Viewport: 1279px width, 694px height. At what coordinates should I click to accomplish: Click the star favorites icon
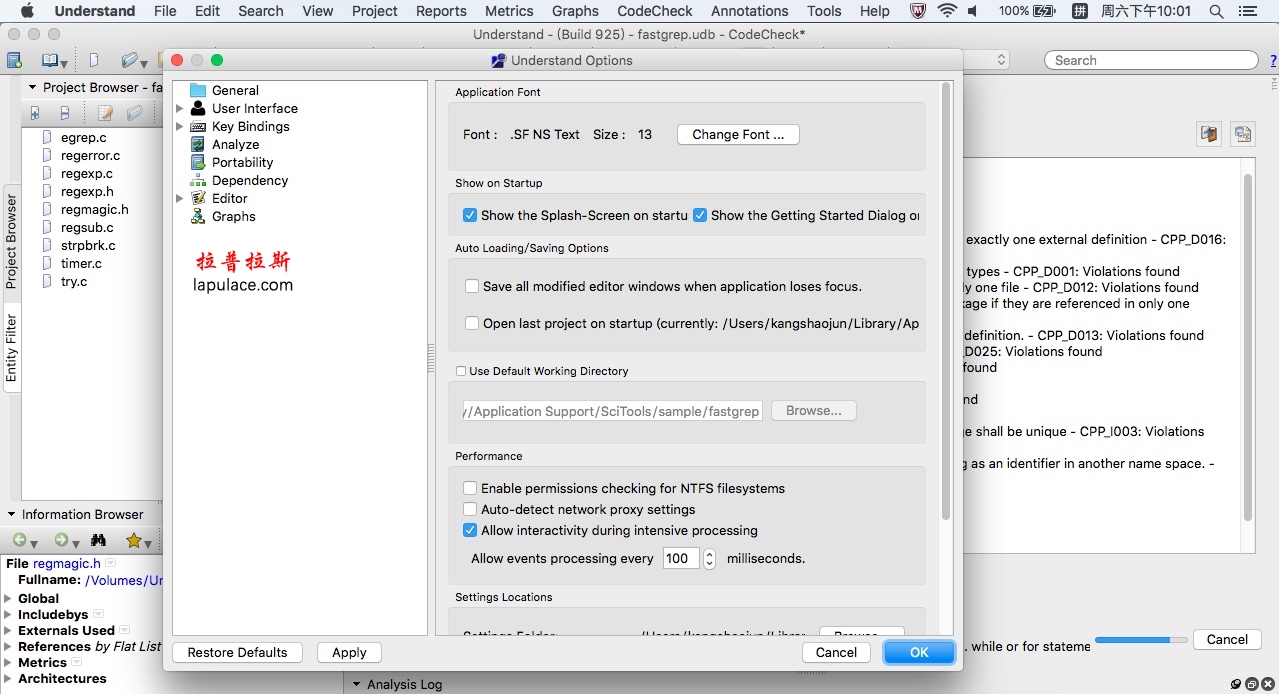pos(133,540)
